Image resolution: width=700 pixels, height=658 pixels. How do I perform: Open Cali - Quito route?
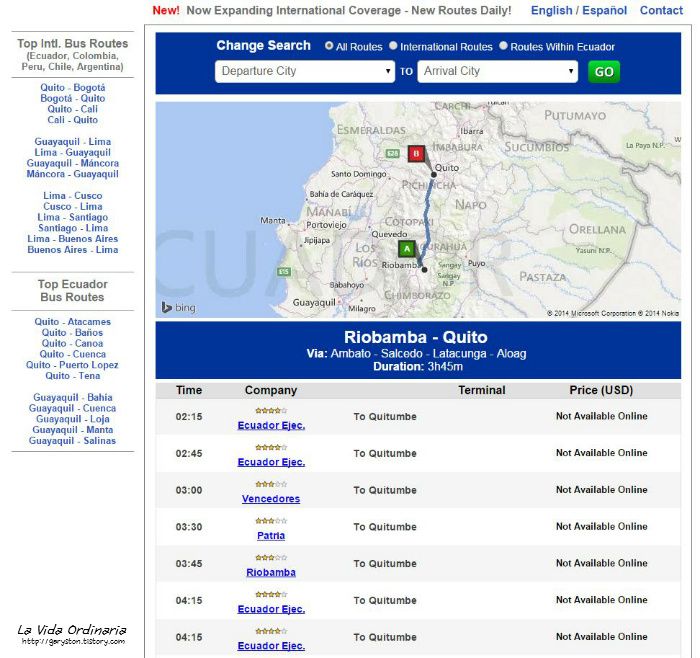coord(73,120)
